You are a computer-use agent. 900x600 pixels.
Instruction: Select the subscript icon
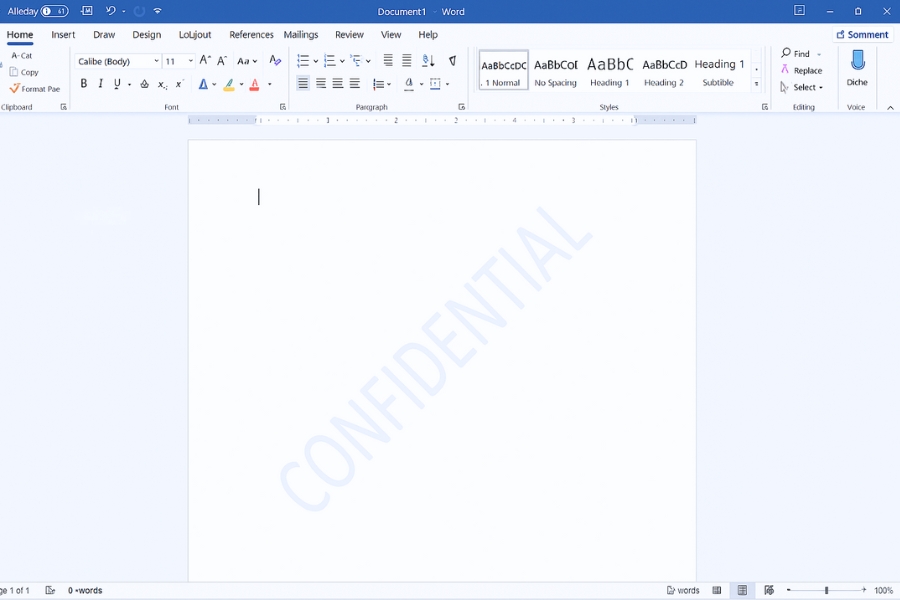click(161, 84)
